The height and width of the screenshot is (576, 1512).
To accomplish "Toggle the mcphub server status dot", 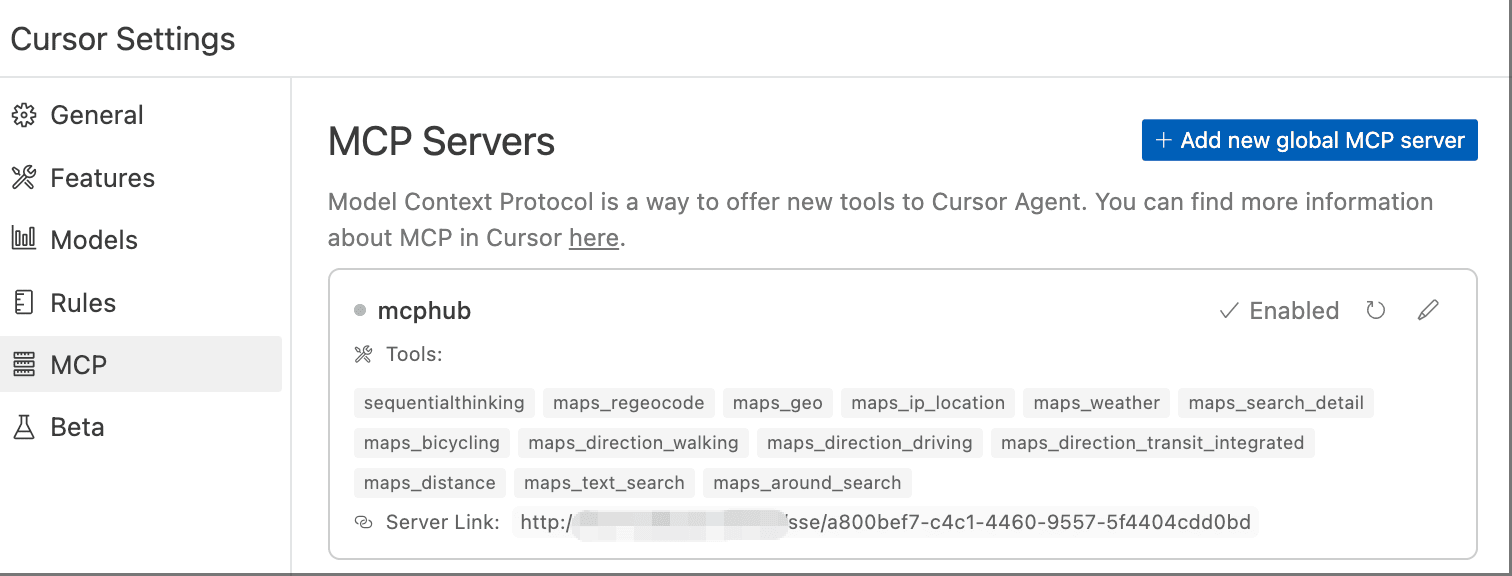I will coord(358,310).
